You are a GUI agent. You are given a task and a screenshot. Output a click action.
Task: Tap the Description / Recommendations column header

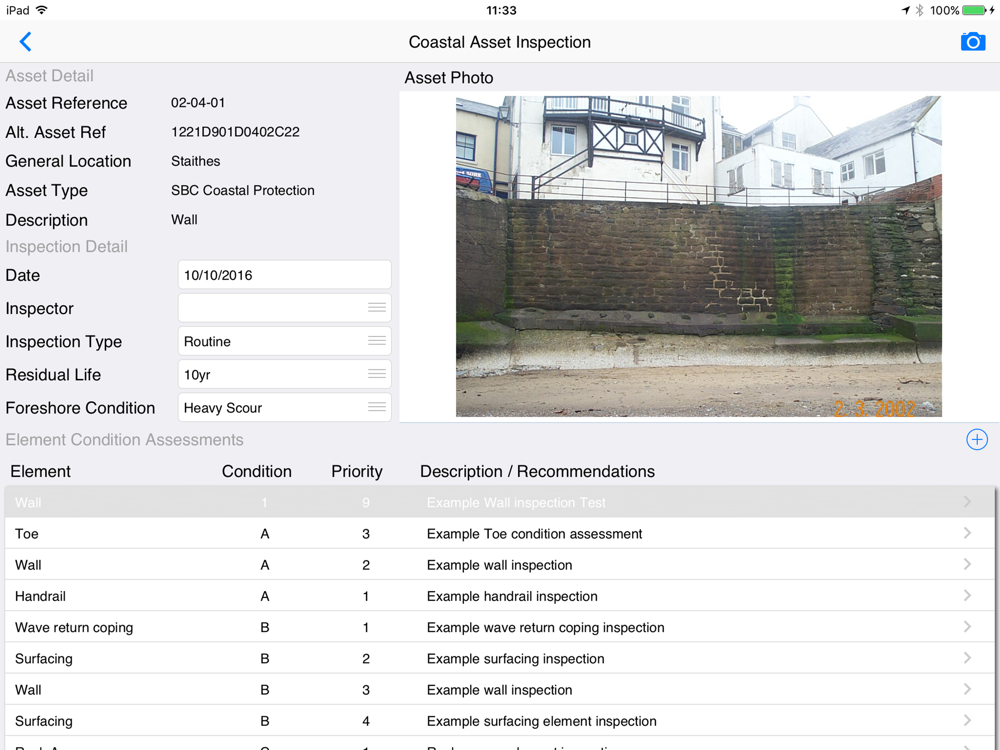tap(537, 471)
